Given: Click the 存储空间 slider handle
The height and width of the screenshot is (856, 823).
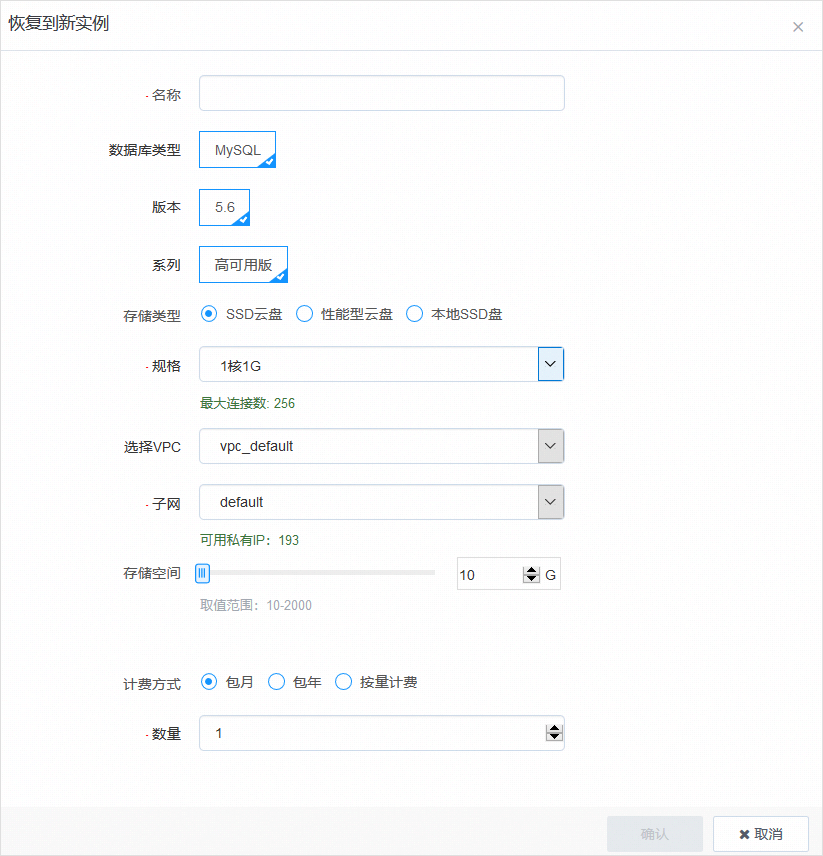Looking at the screenshot, I should click(202, 573).
